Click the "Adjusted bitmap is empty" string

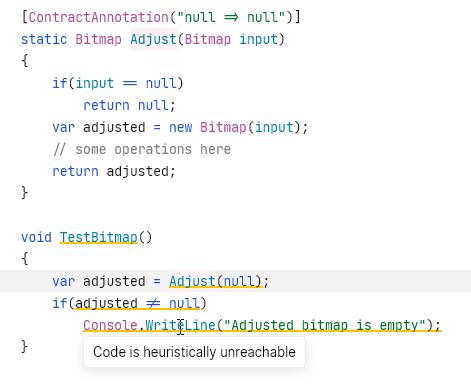[325, 325]
